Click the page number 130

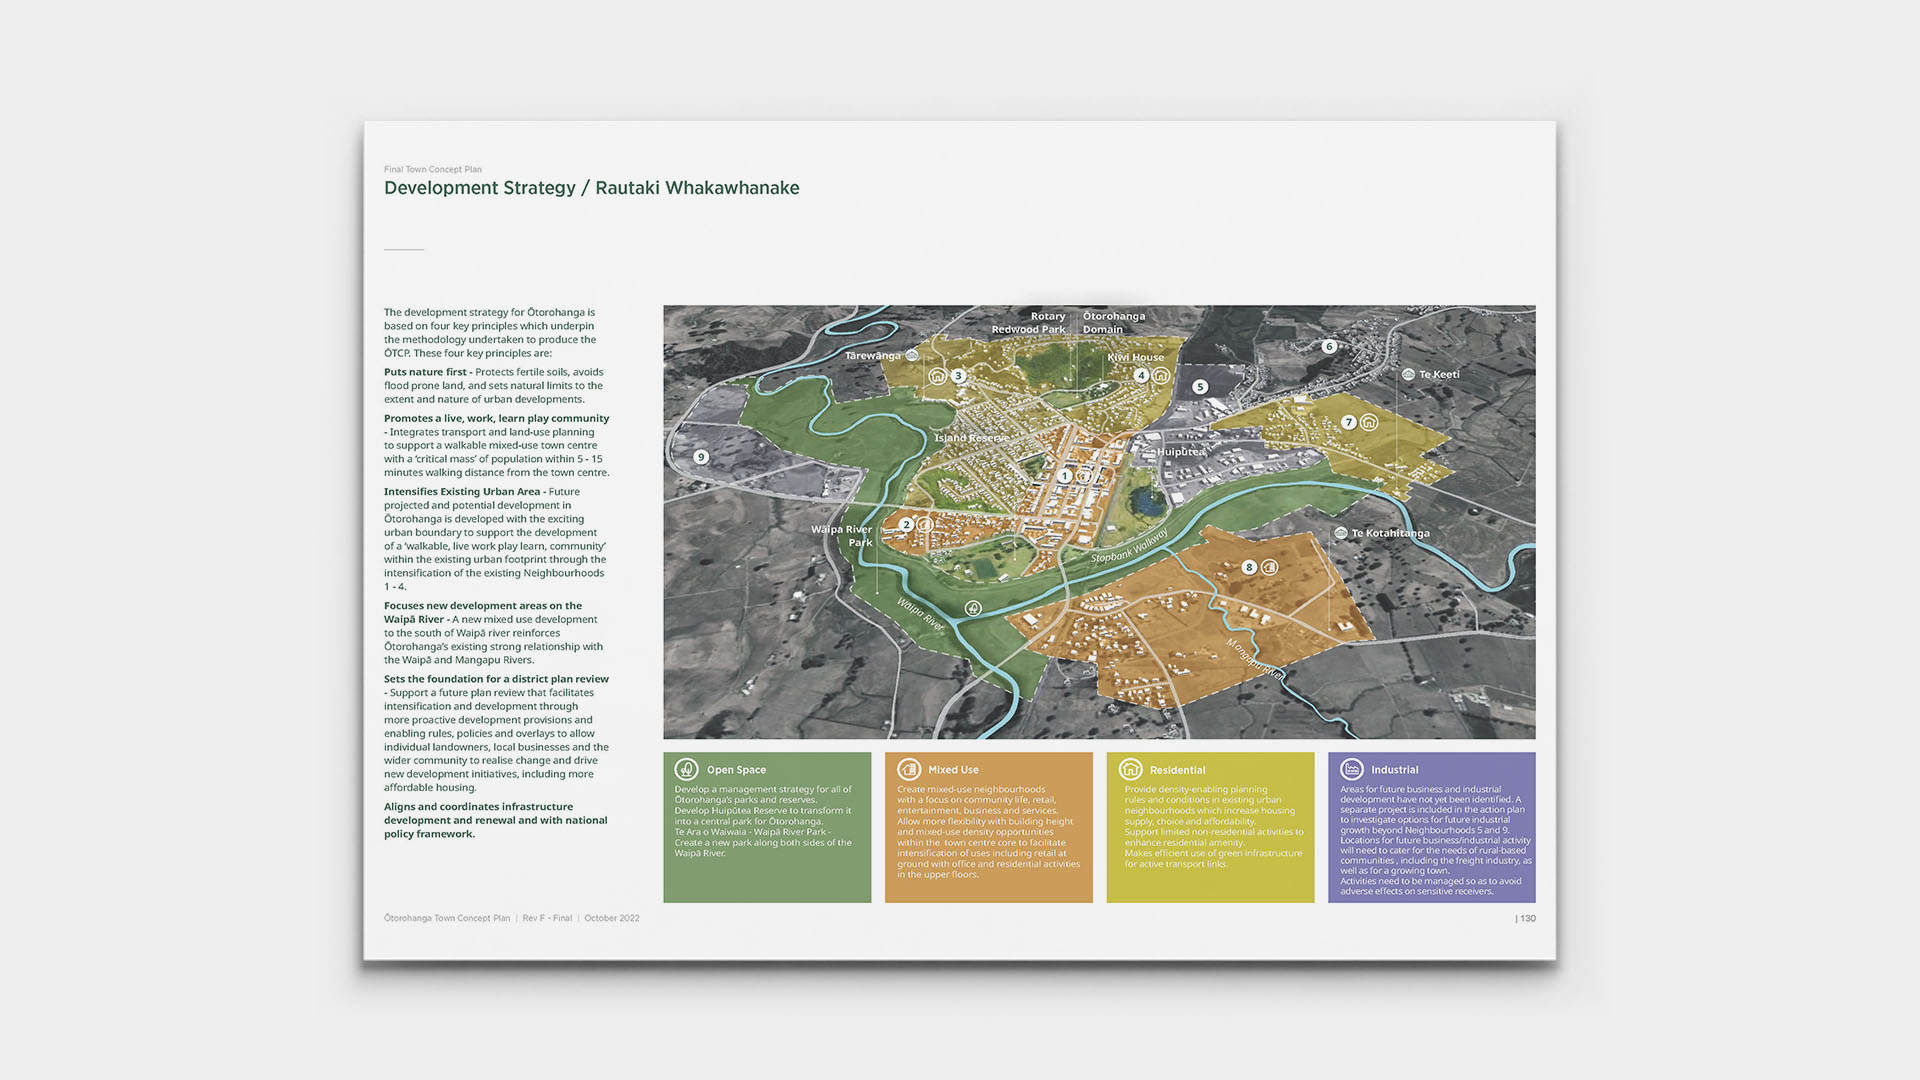pos(1527,918)
